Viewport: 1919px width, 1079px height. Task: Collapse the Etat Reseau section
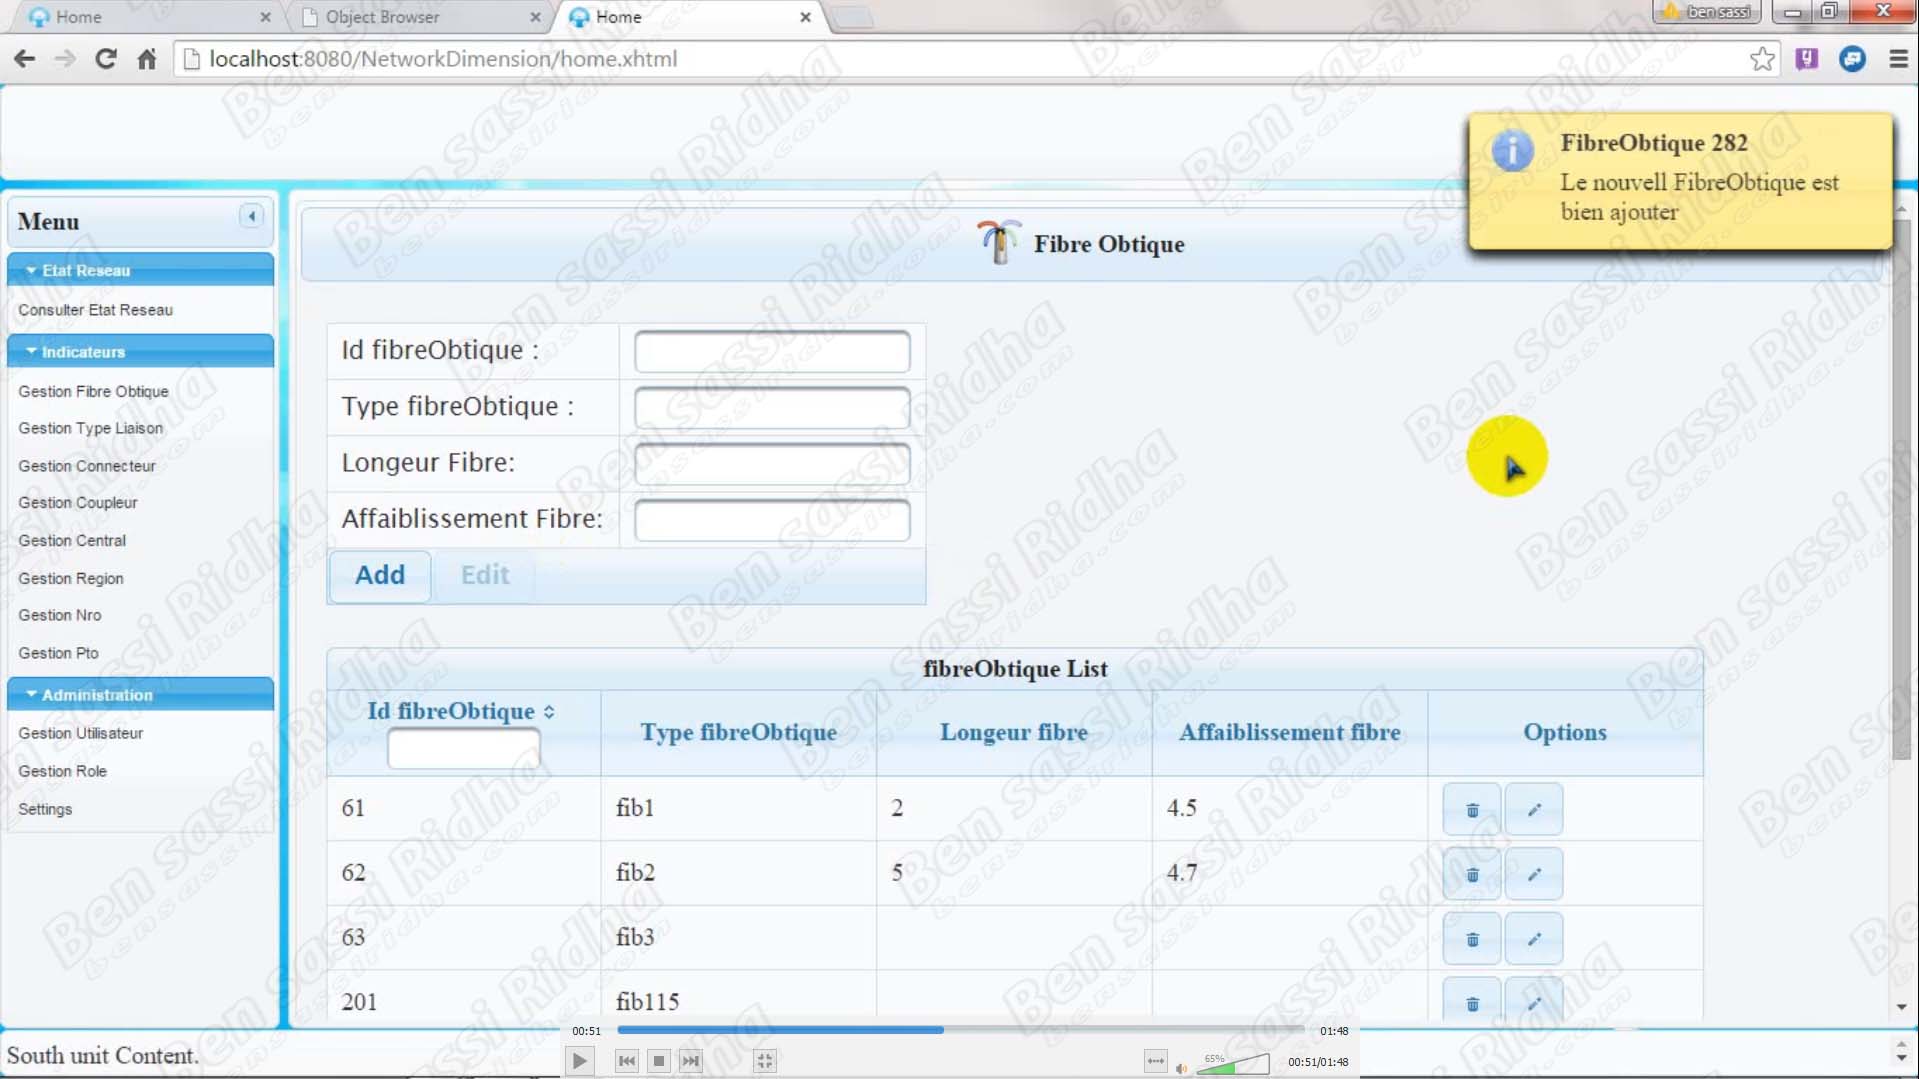tap(32, 270)
